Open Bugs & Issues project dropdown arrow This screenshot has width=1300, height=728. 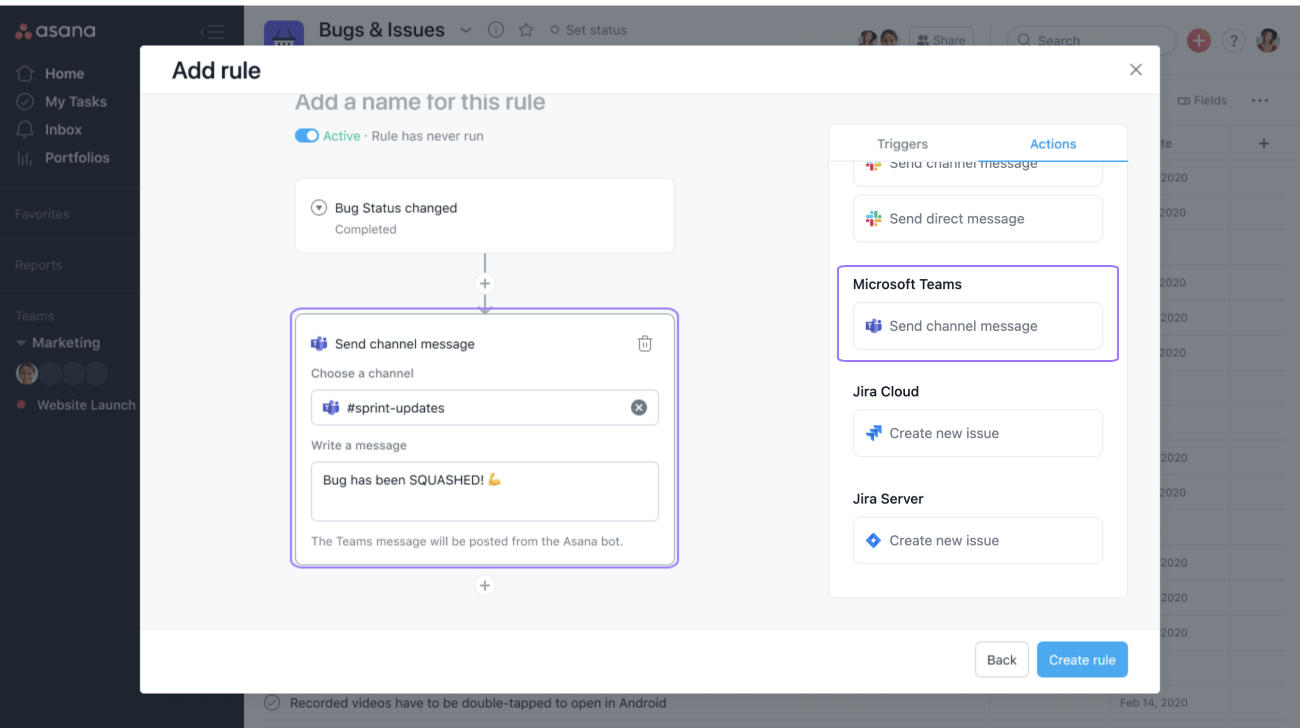click(465, 30)
